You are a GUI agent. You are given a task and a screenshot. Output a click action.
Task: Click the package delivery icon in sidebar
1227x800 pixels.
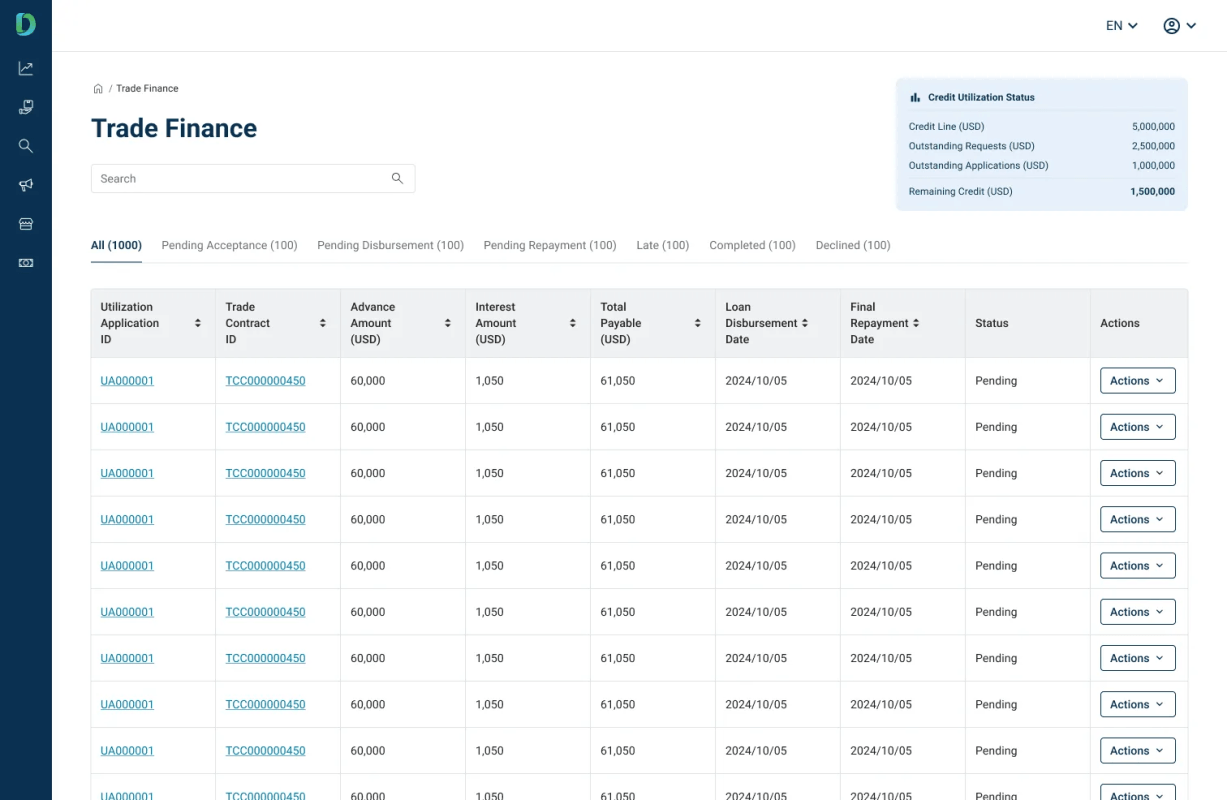[x=26, y=107]
